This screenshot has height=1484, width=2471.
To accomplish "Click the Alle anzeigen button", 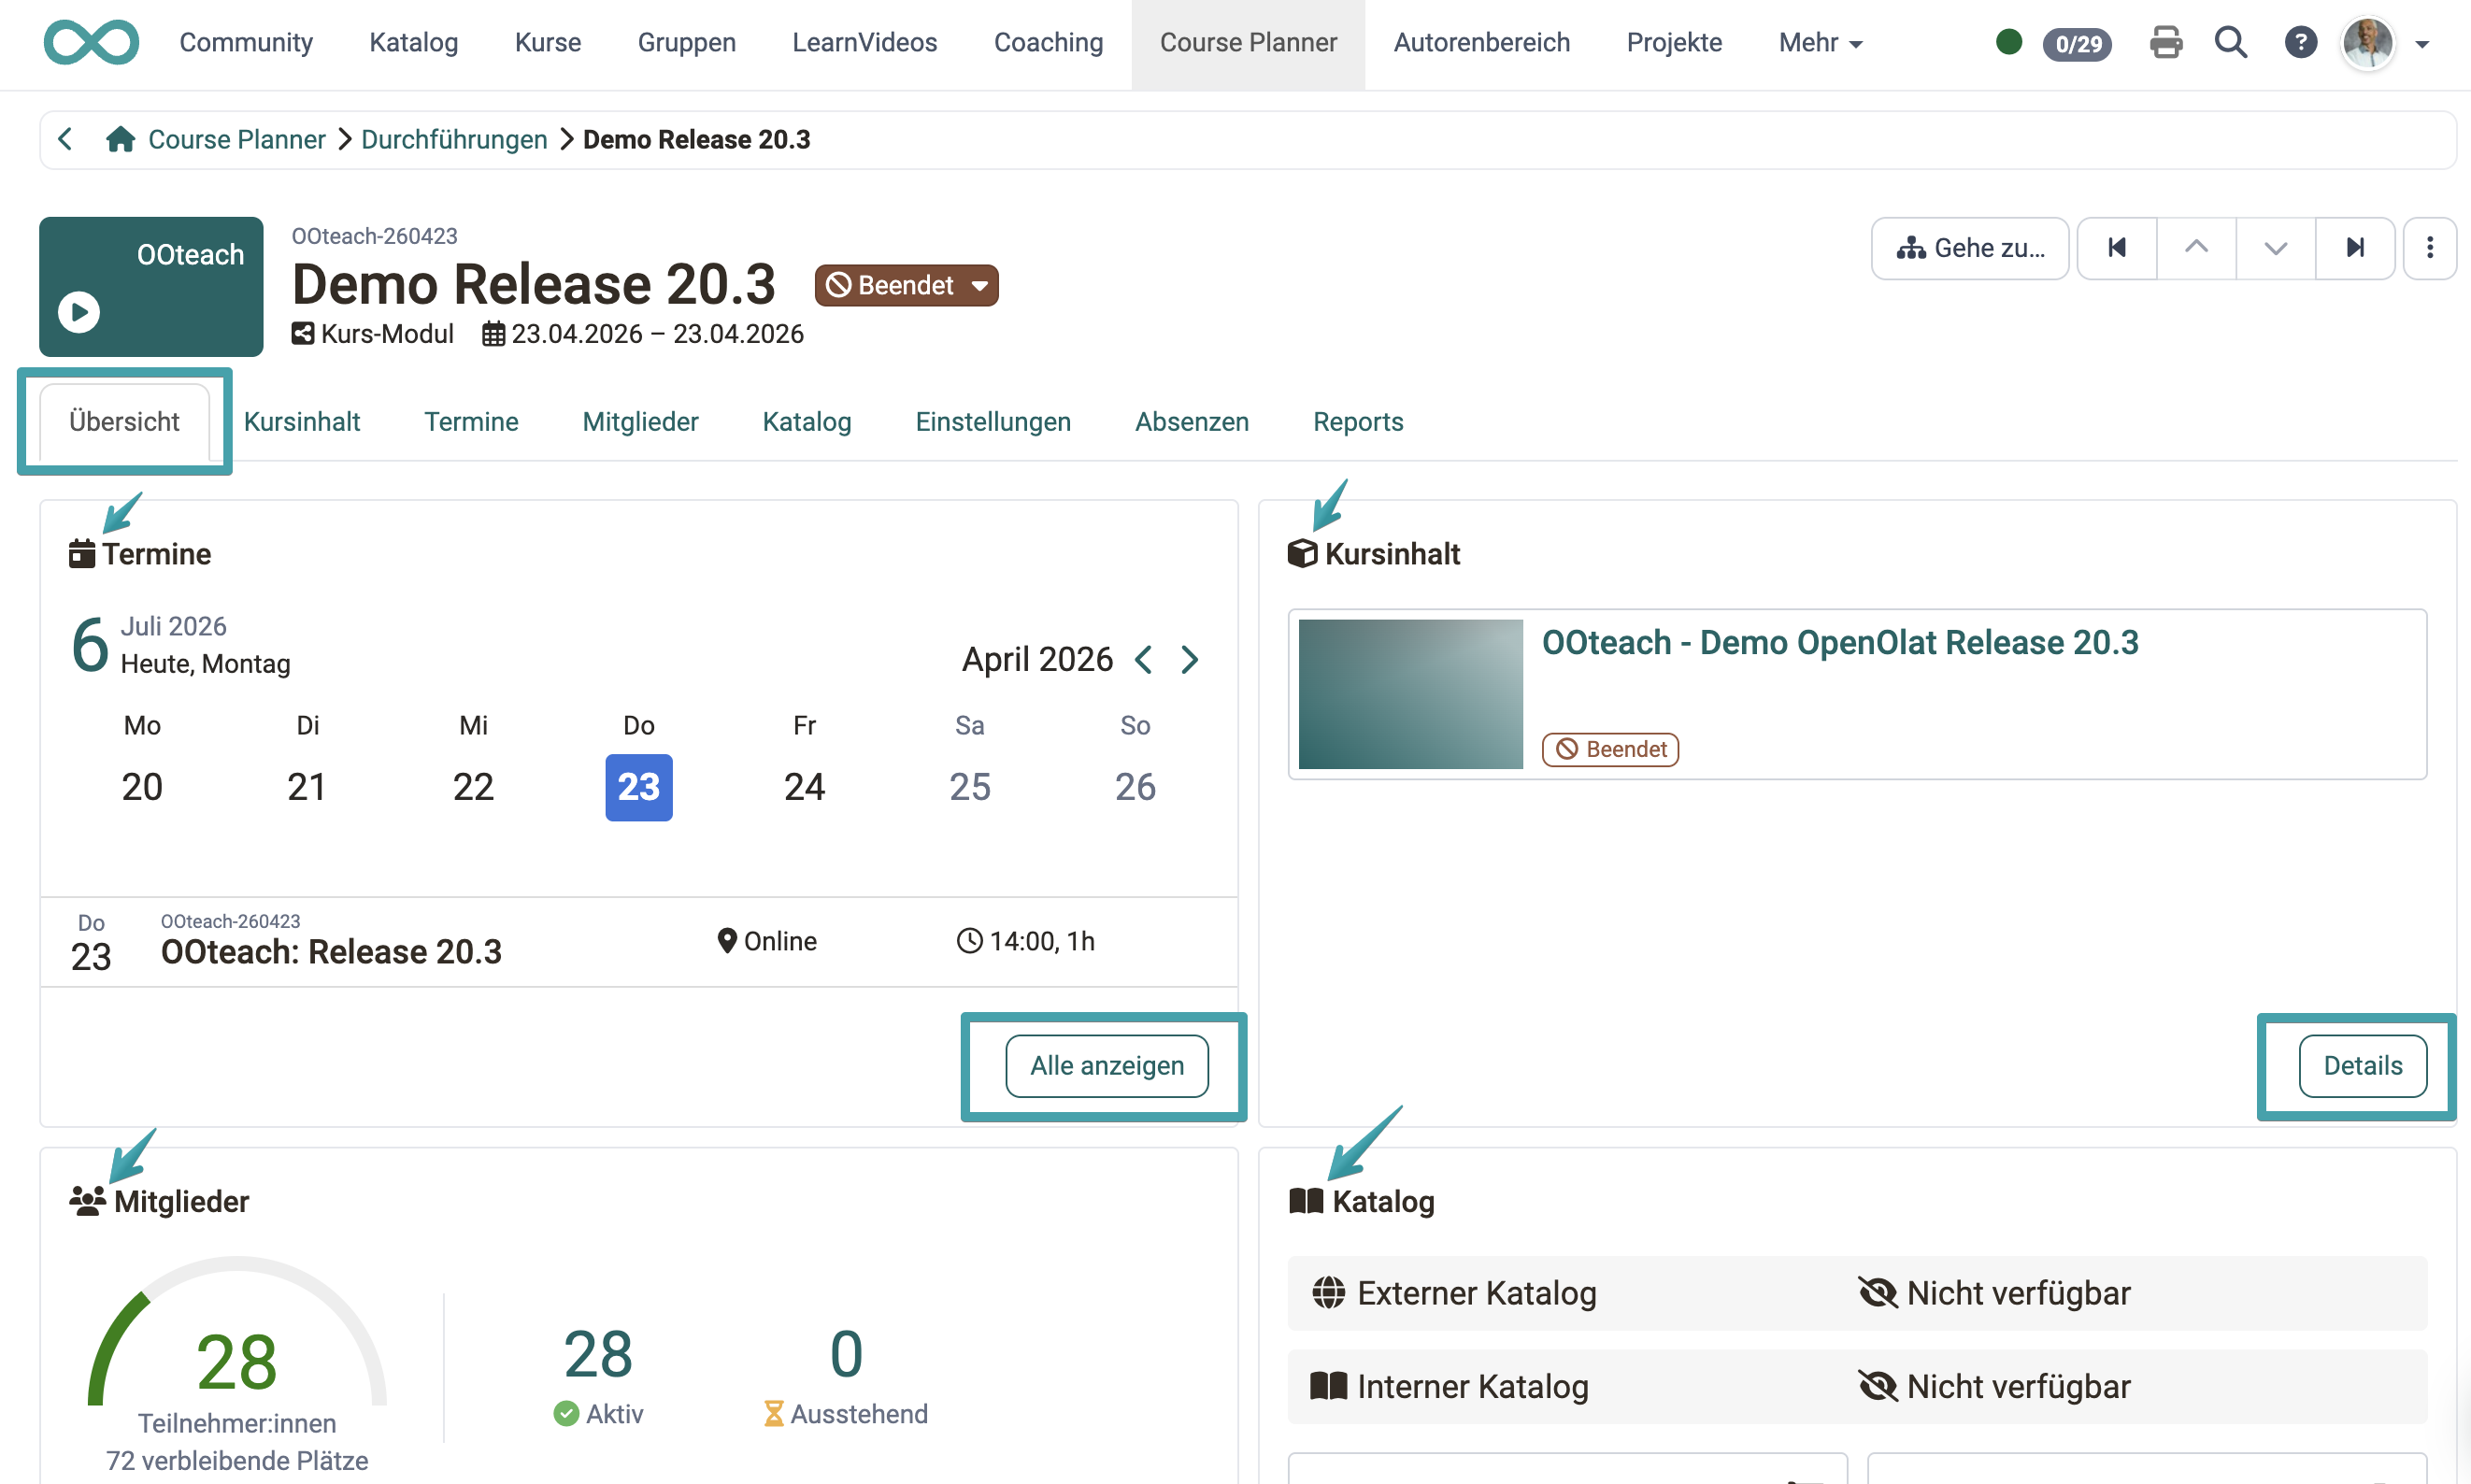I will tap(1107, 1066).
